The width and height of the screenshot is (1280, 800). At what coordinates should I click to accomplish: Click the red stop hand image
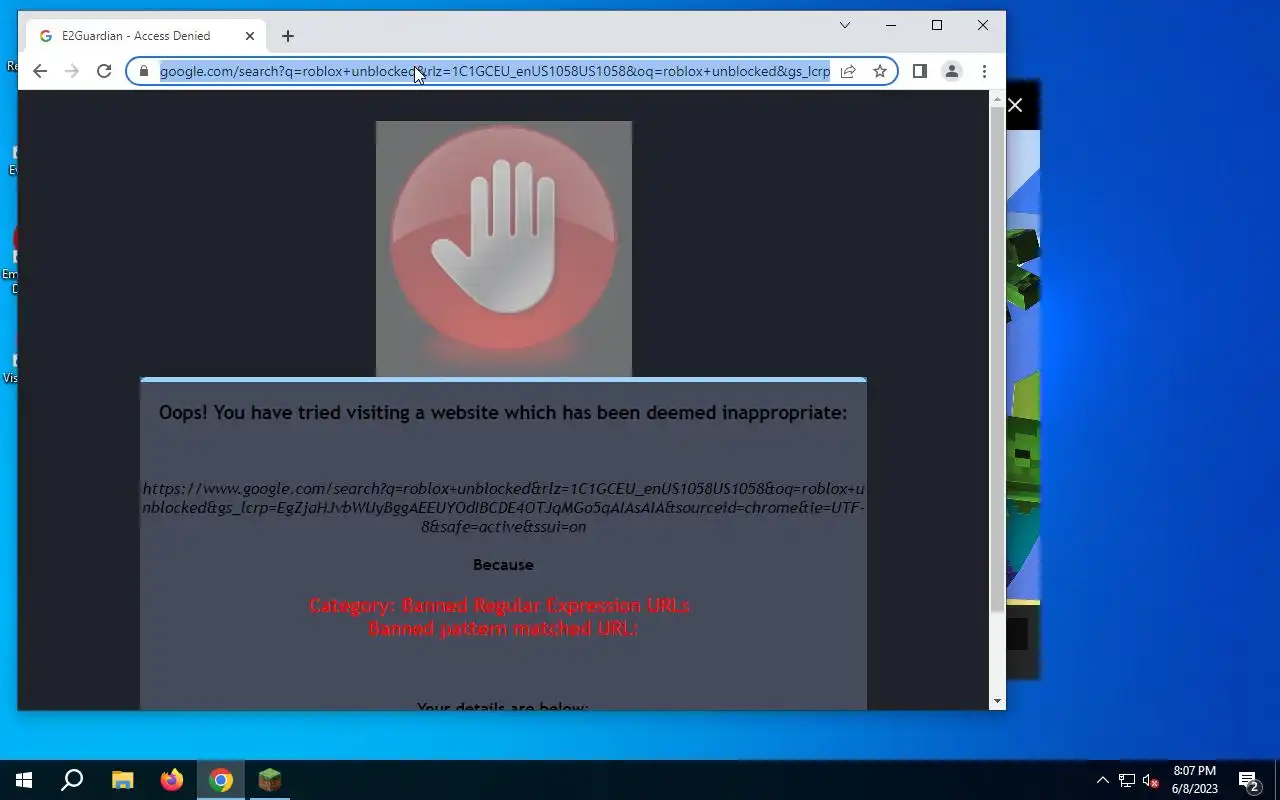503,248
